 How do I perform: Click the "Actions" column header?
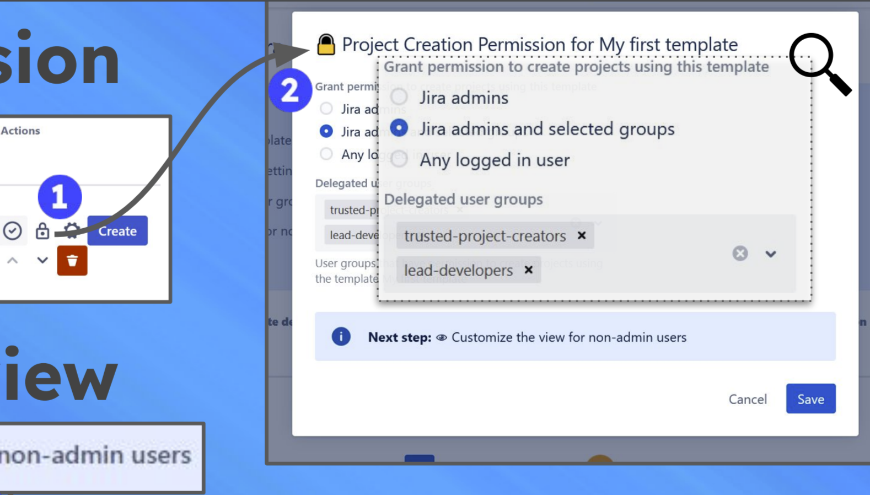coord(21,130)
